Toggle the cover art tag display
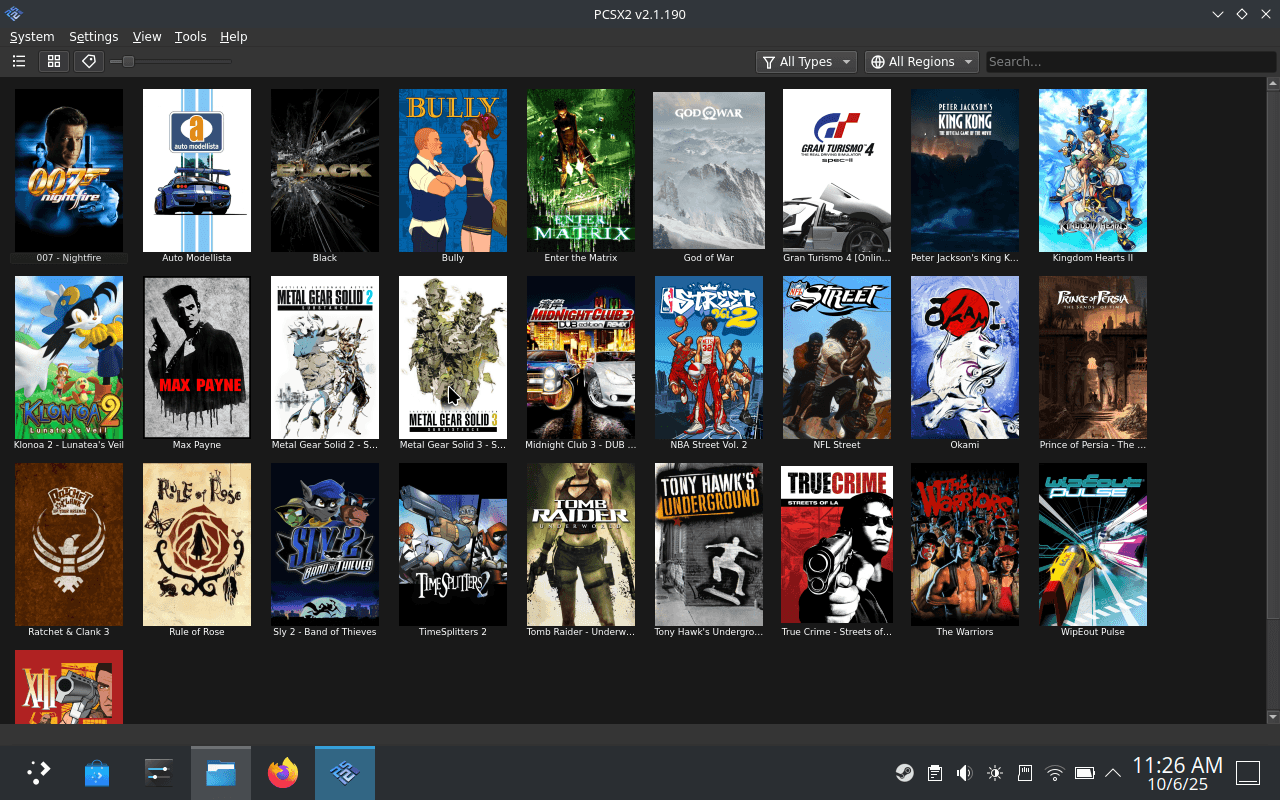 88,61
